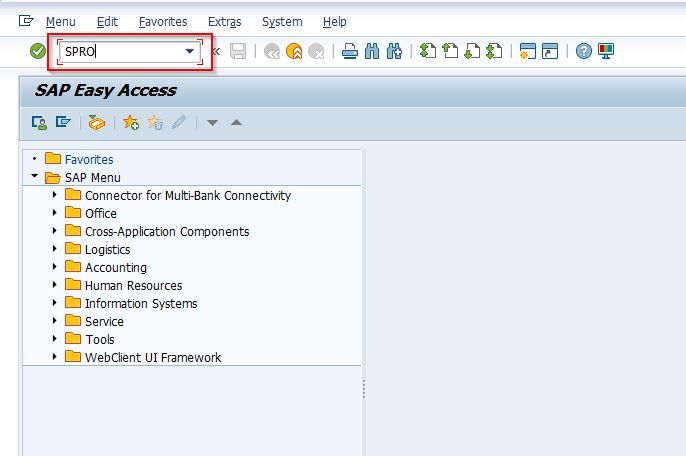Click the Last Page icon
The height and width of the screenshot is (456, 686).
pos(494,51)
